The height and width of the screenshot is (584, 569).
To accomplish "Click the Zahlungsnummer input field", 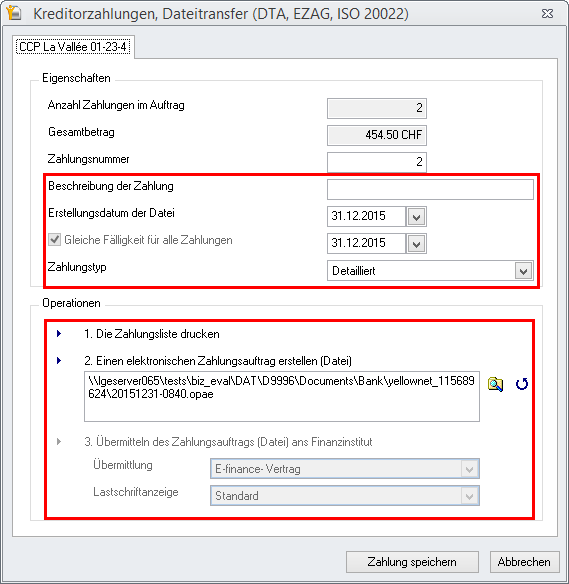I will click(377, 162).
